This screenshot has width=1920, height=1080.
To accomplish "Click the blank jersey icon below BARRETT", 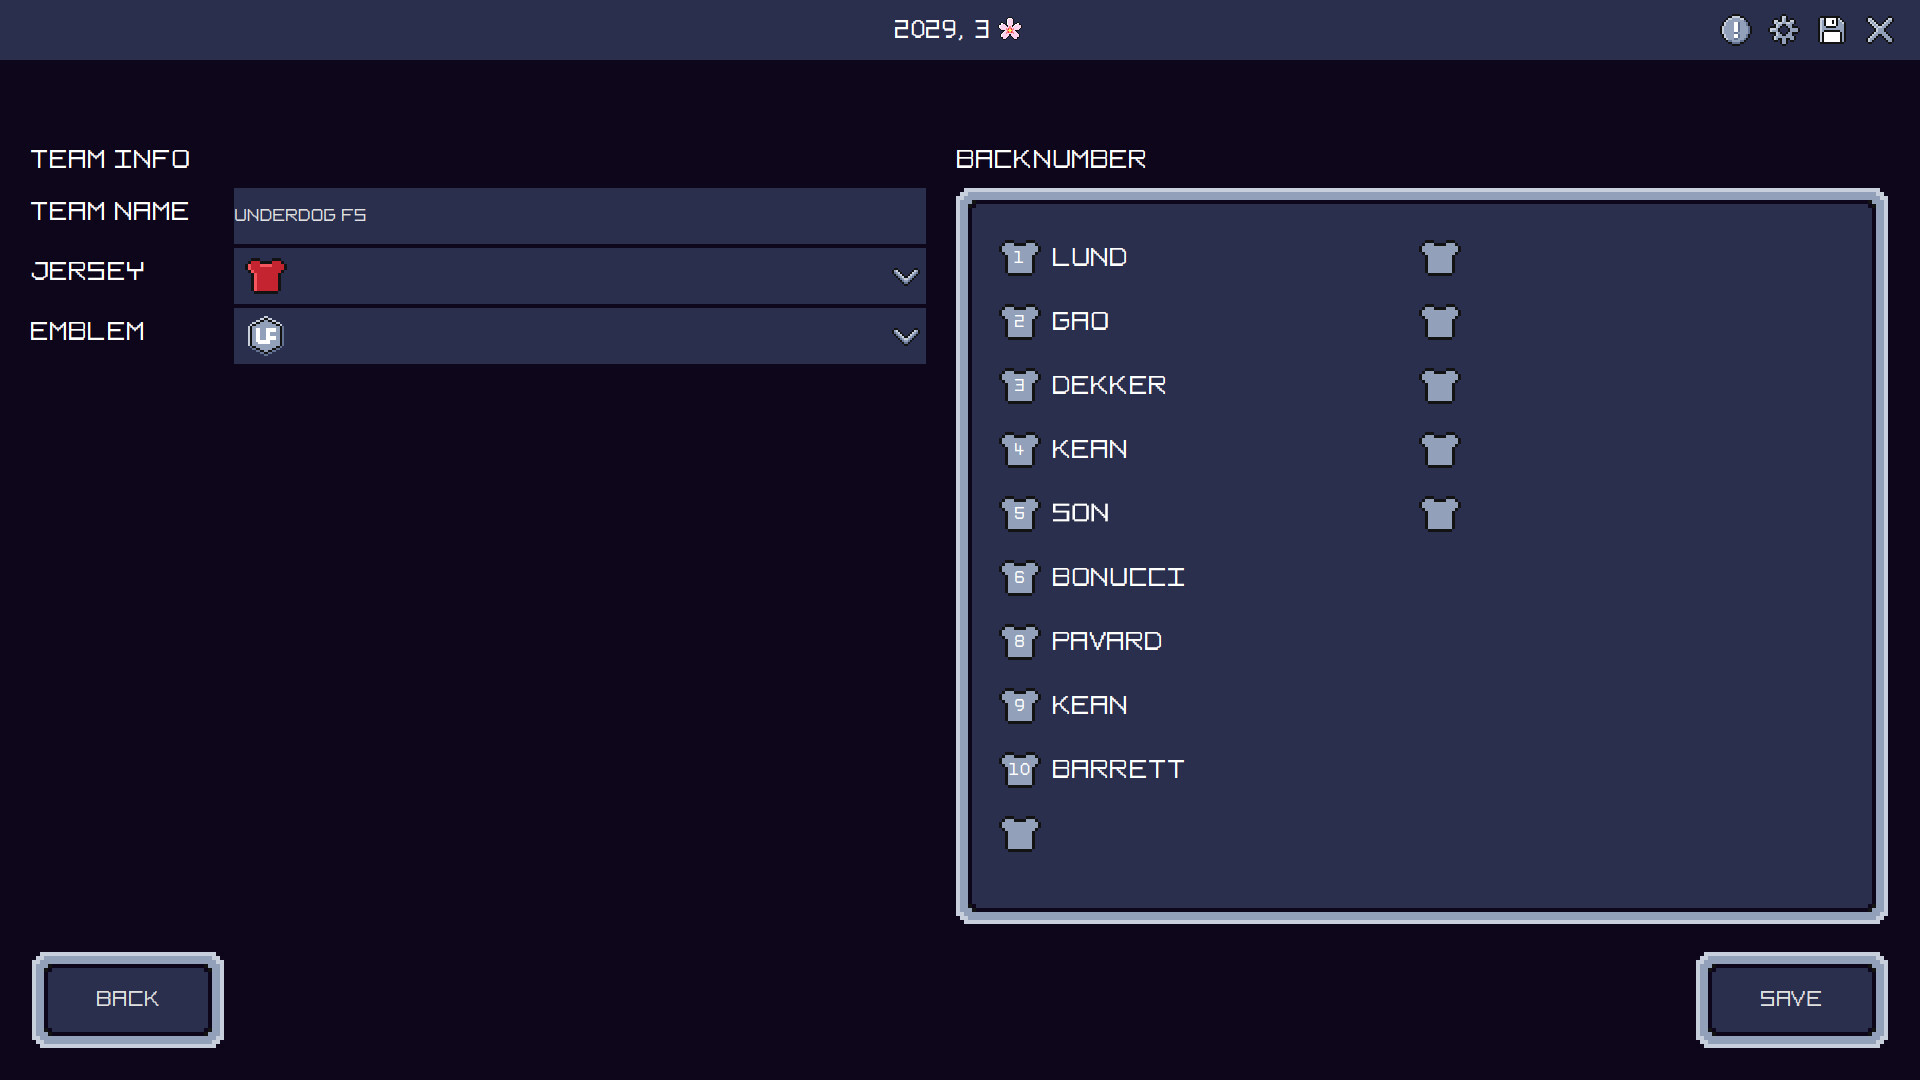I will pos(1020,834).
